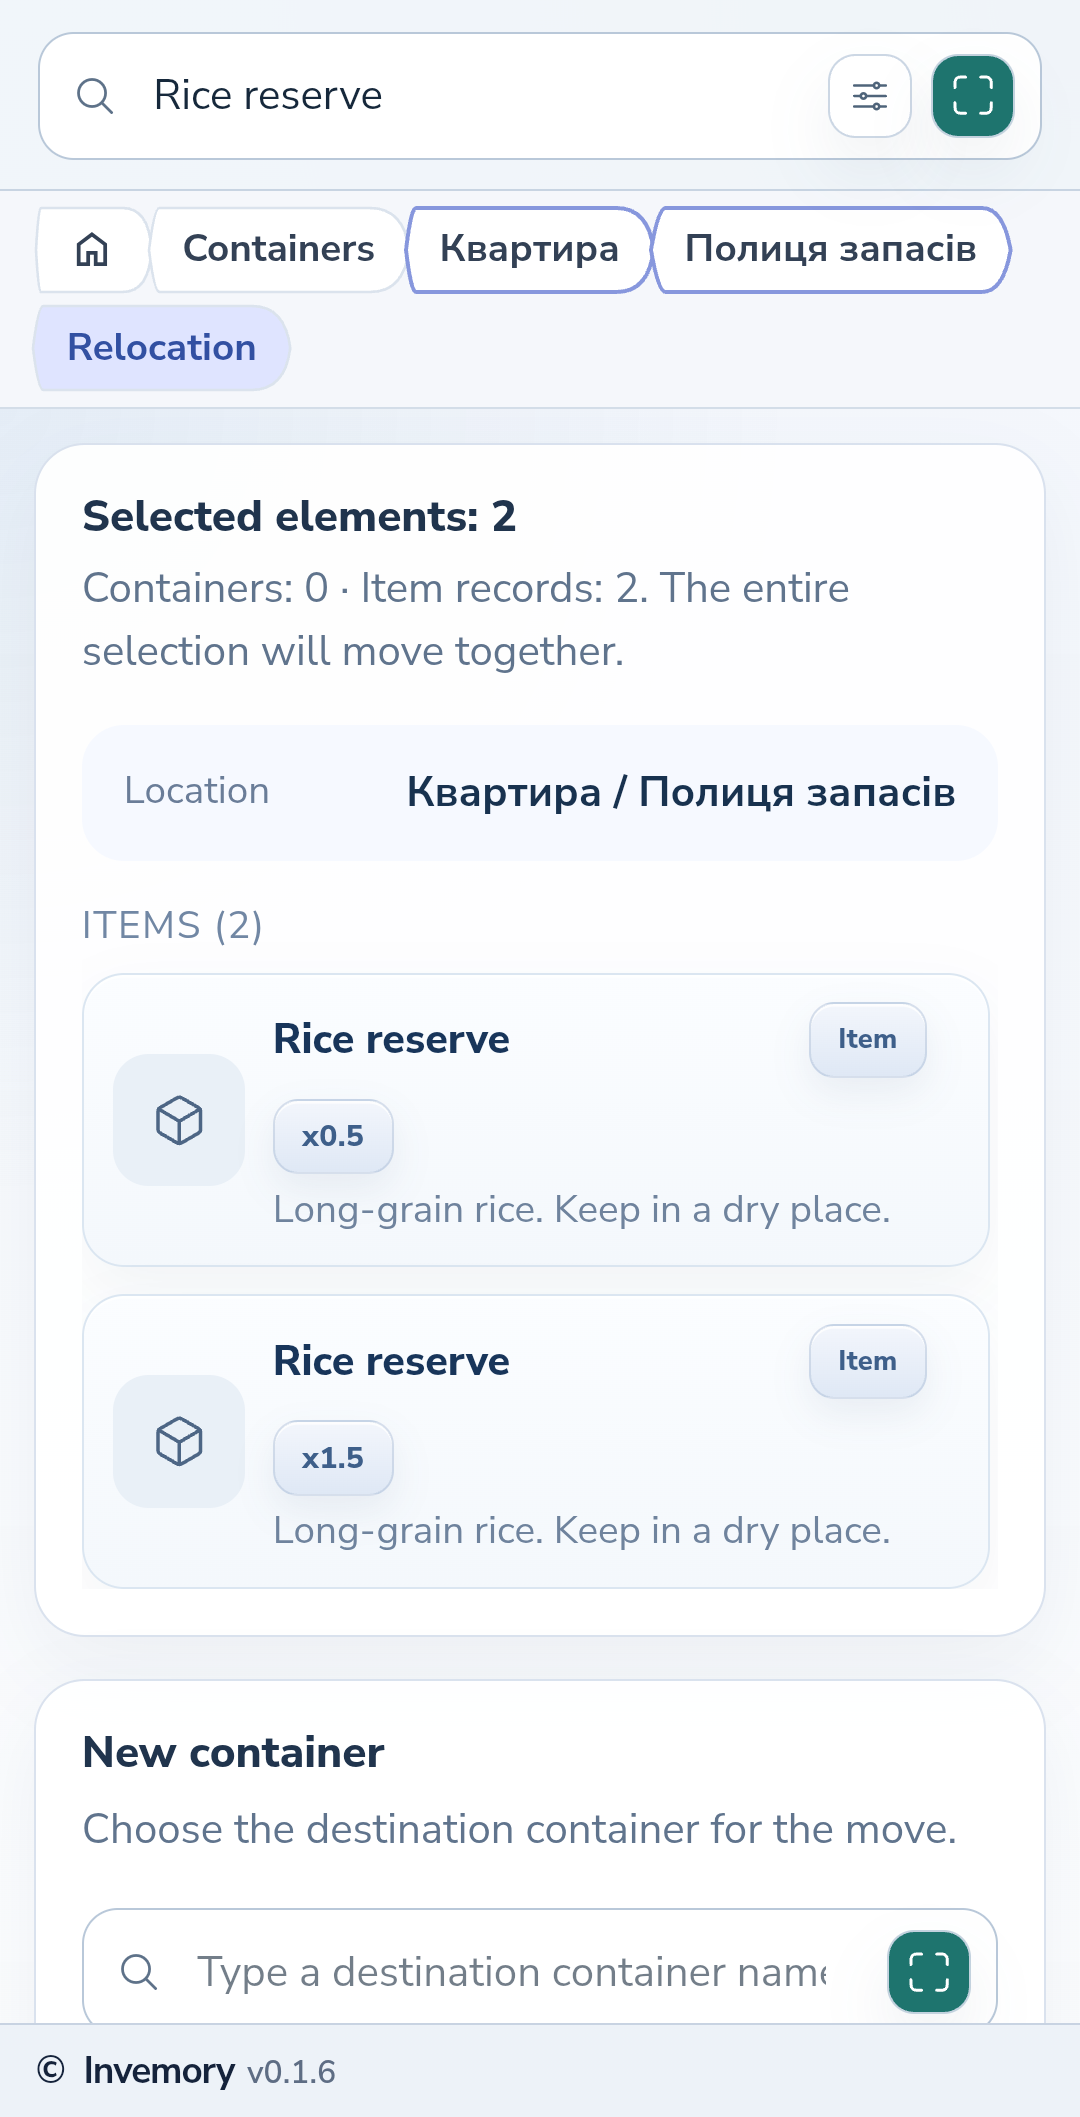1080x2117 pixels.
Task: Click the x1.5 quantity badge
Action: click(333, 1458)
